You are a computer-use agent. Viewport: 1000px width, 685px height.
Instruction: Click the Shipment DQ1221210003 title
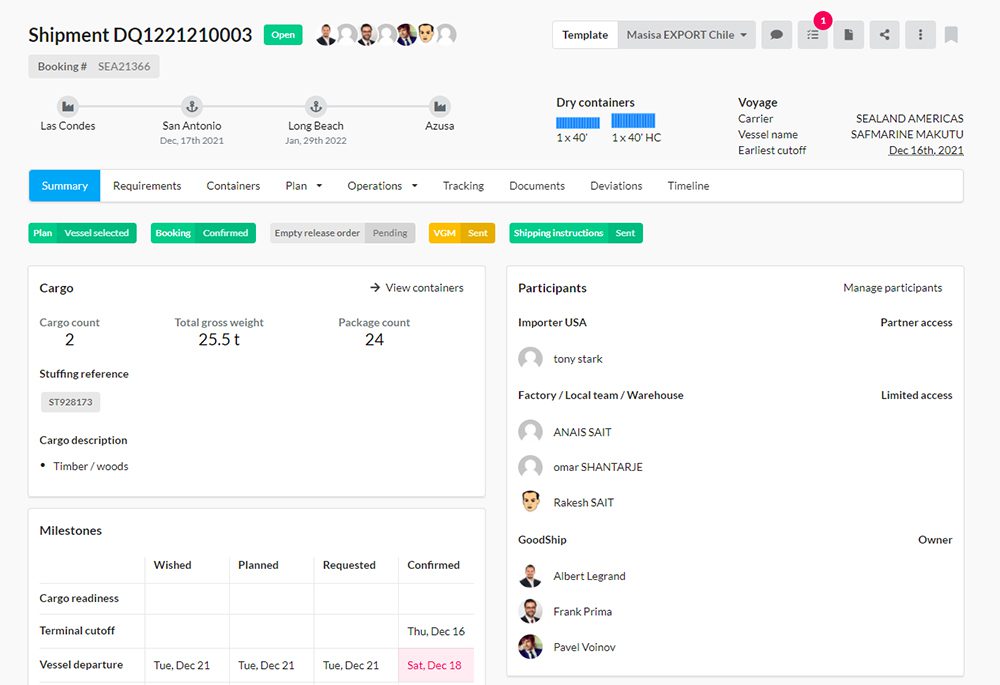pos(140,34)
